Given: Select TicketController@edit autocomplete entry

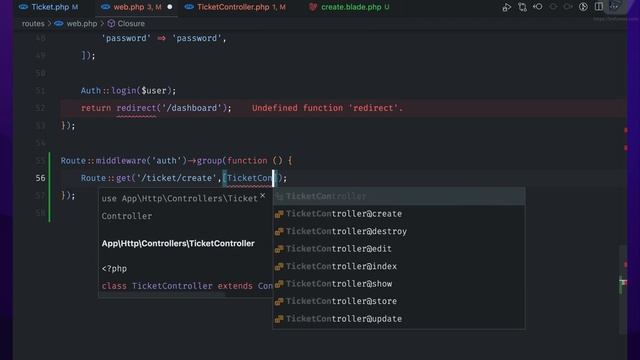Looking at the screenshot, I should [x=399, y=249].
